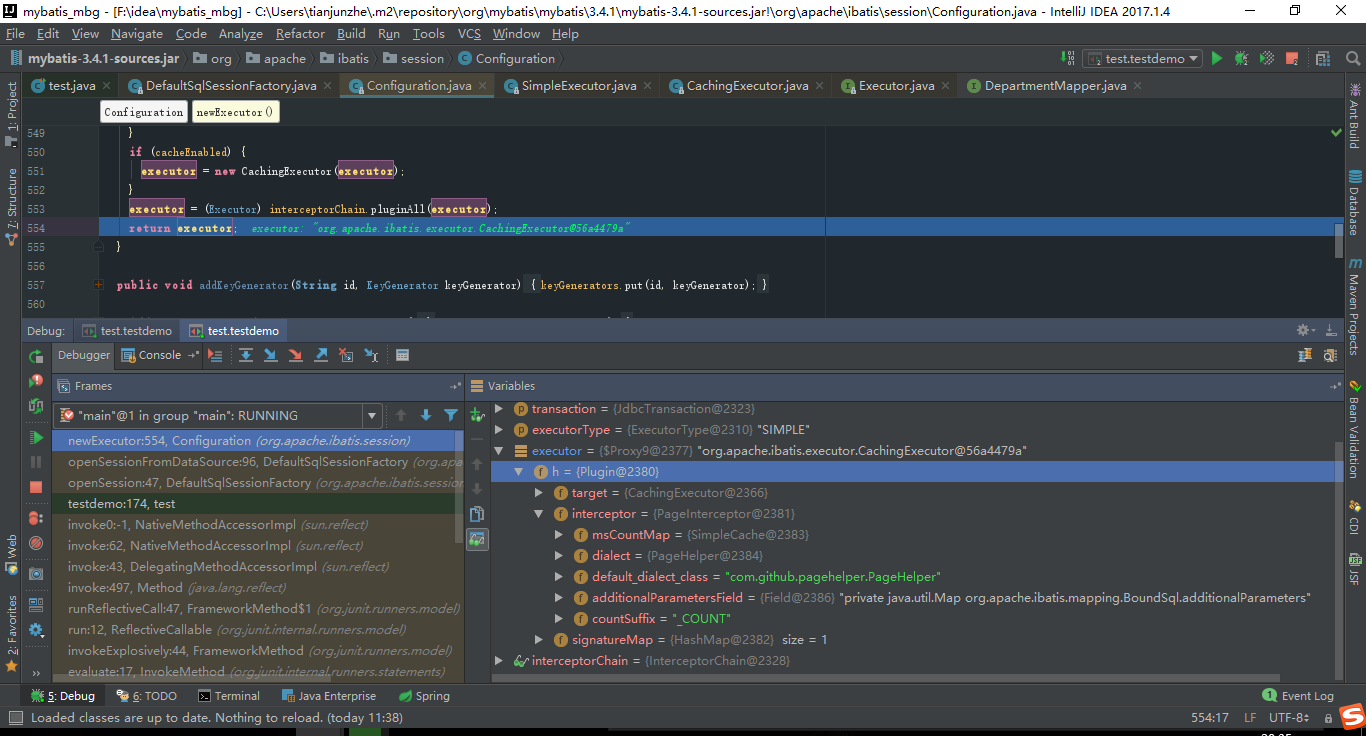Image resolution: width=1366 pixels, height=736 pixels.
Task: Toggle the frames filter funnel icon
Action: click(x=449, y=414)
